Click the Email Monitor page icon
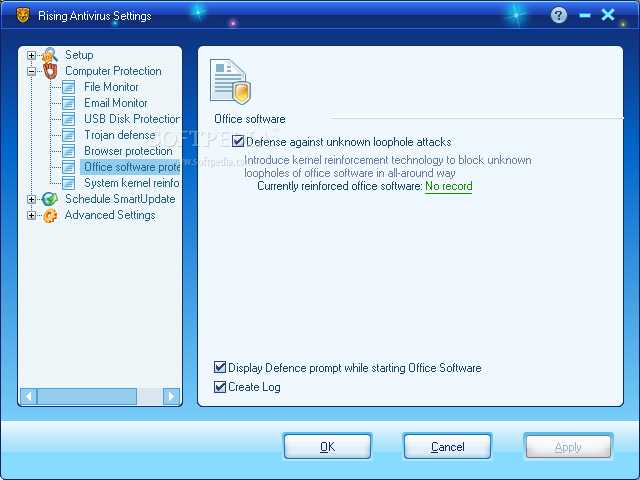The height and width of the screenshot is (480, 640). coord(69,103)
